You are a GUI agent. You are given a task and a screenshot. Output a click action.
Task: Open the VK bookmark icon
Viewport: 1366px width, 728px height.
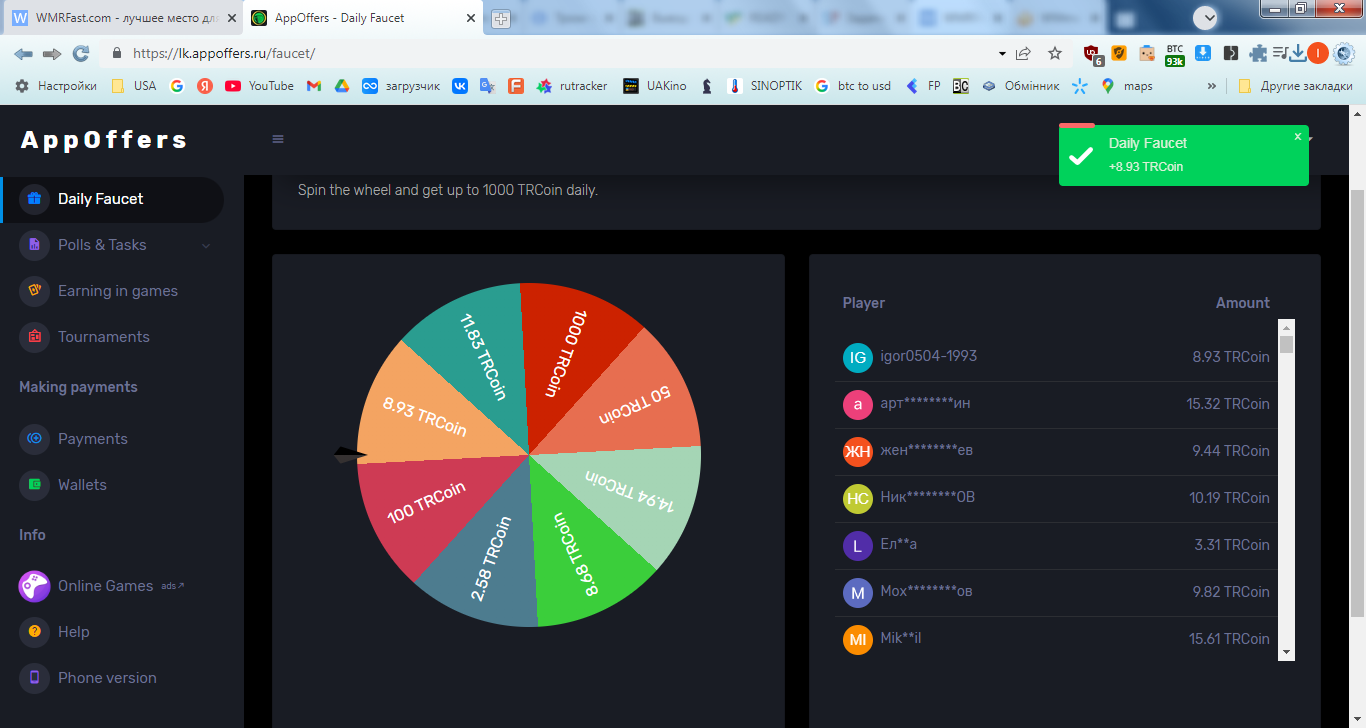(460, 86)
